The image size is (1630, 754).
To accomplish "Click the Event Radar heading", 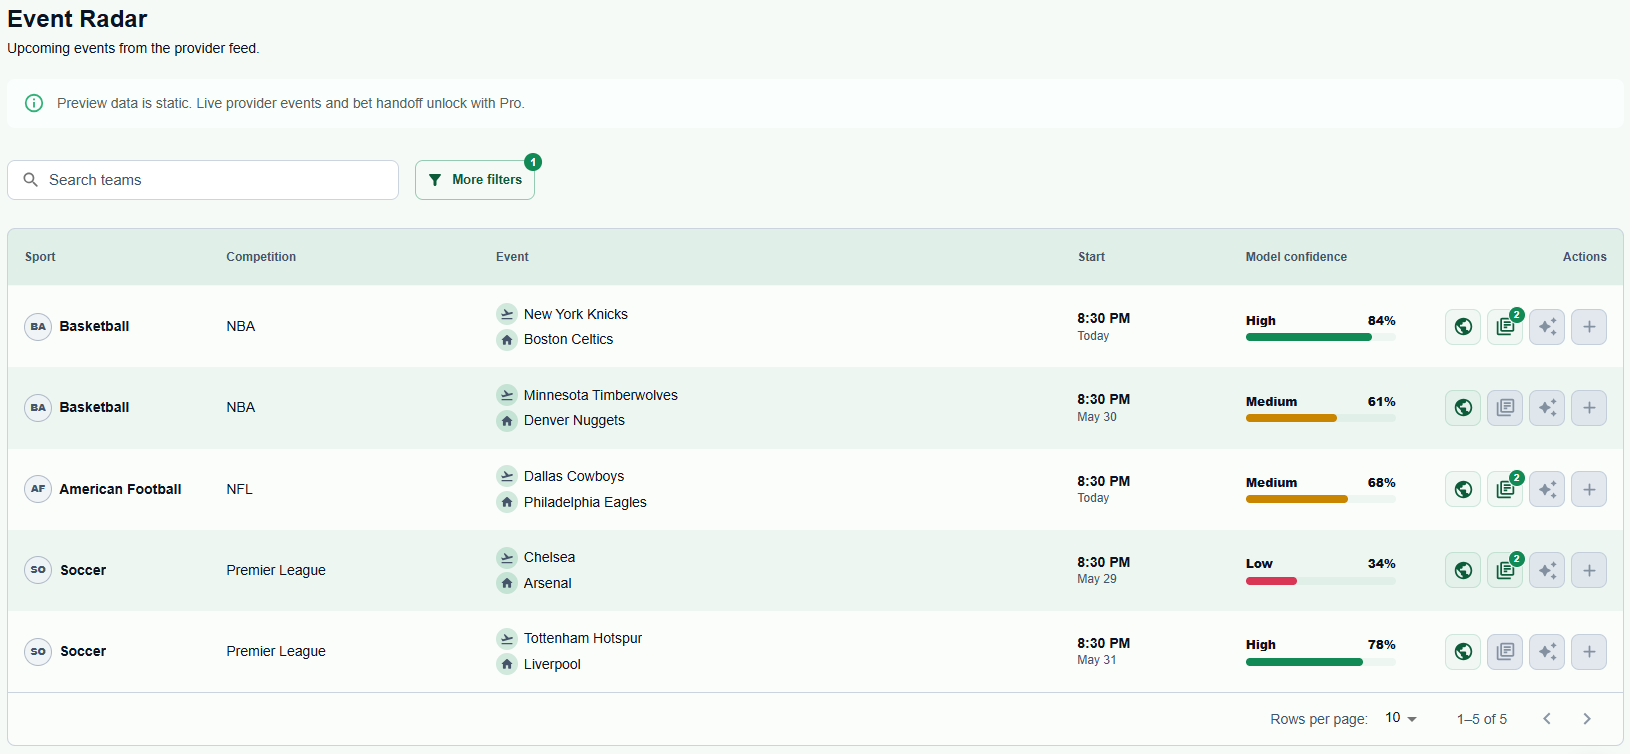I will point(77,19).
